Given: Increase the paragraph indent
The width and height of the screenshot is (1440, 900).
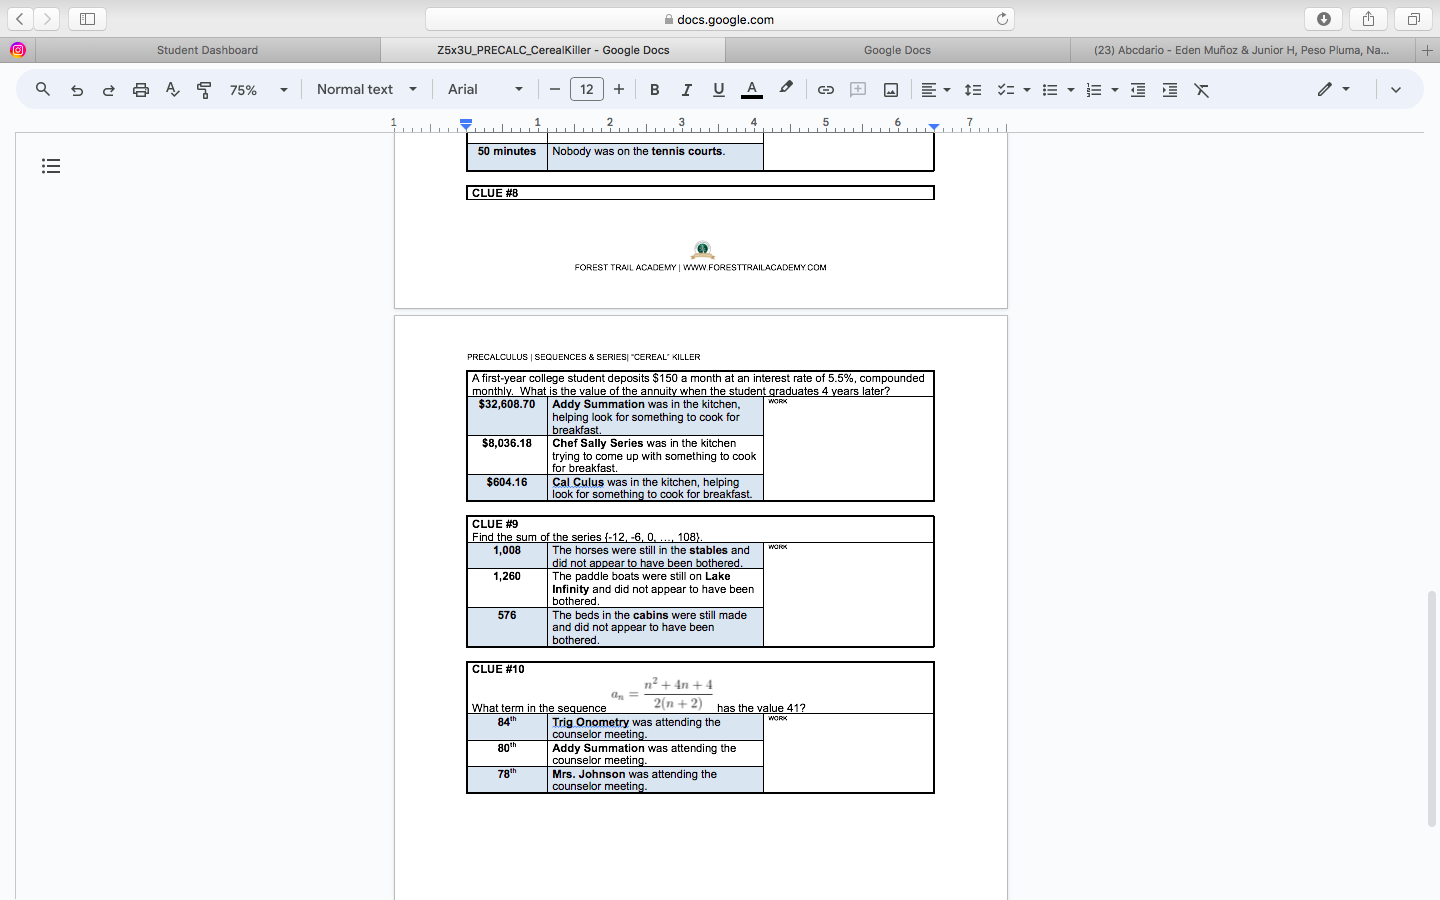Looking at the screenshot, I should [1170, 90].
